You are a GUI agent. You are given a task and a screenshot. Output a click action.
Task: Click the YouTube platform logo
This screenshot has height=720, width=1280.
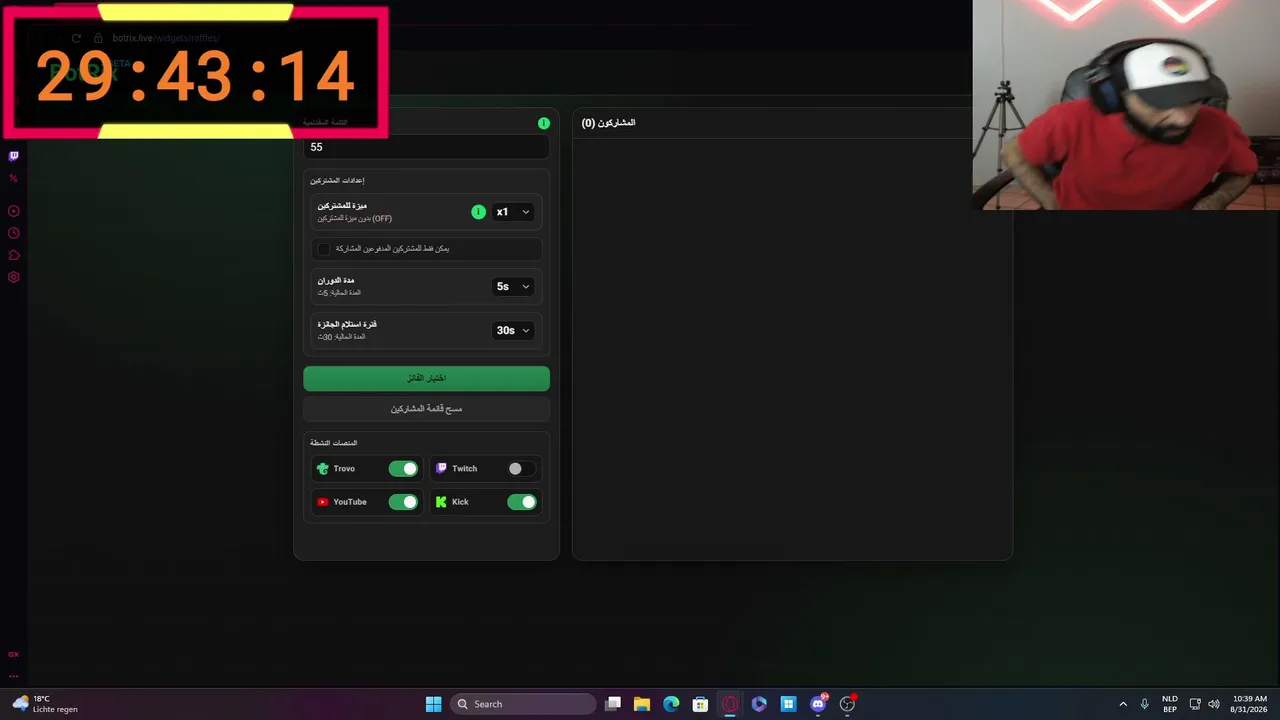pos(322,502)
